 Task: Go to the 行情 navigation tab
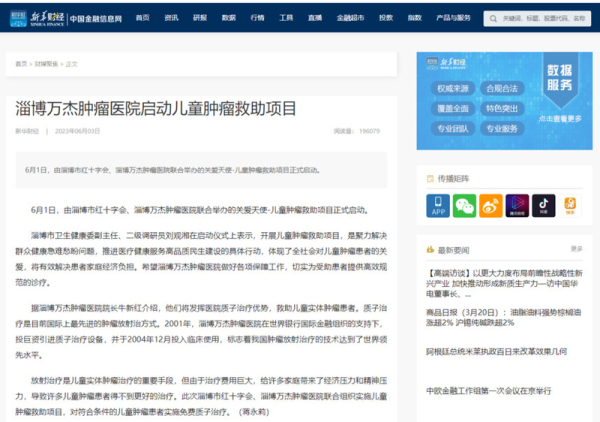tap(258, 18)
